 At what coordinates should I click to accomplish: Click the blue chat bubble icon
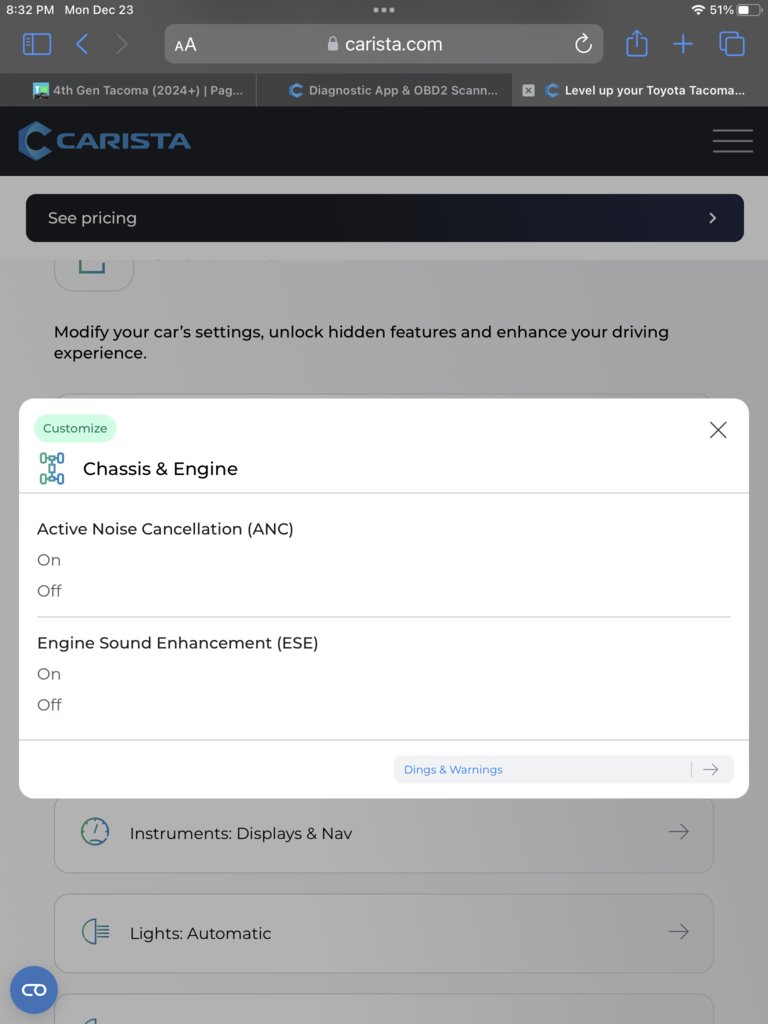pyautogui.click(x=34, y=989)
